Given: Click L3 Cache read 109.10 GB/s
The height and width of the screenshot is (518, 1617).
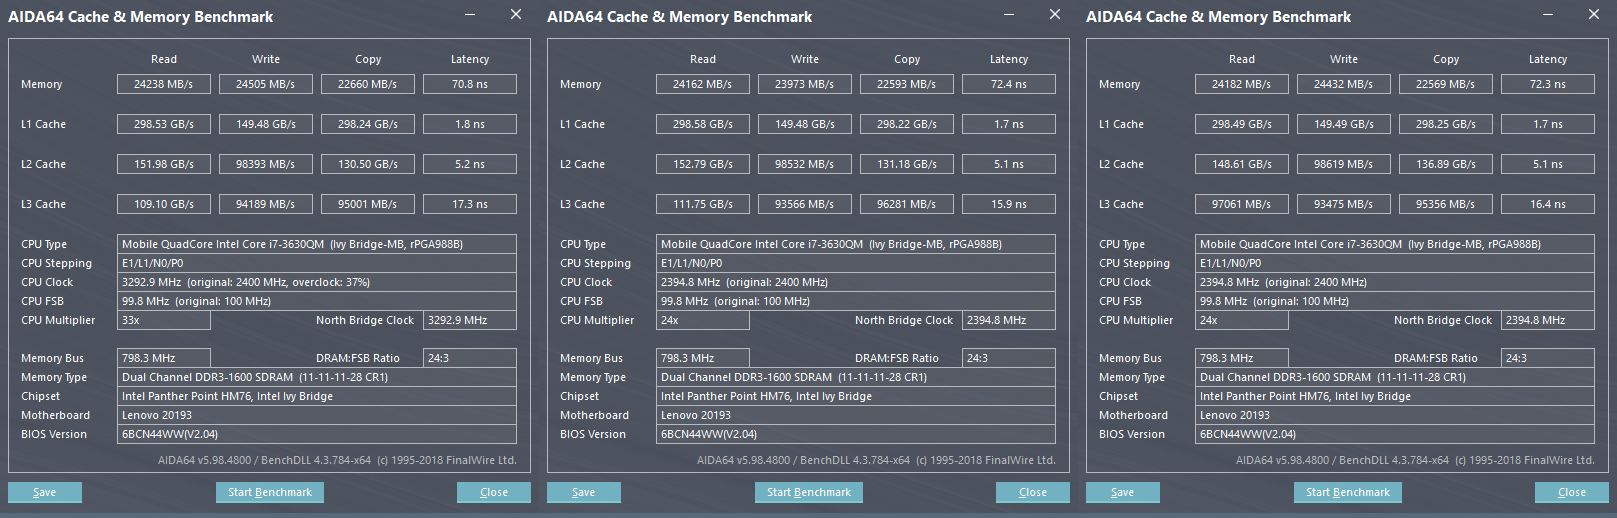Looking at the screenshot, I should 164,204.
